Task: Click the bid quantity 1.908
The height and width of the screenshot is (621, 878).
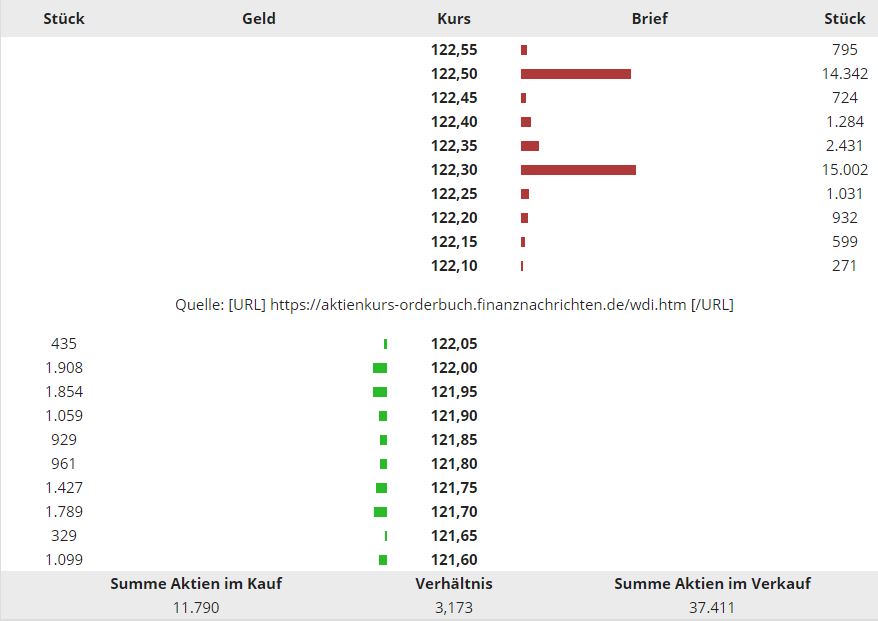Action: pyautogui.click(x=64, y=367)
